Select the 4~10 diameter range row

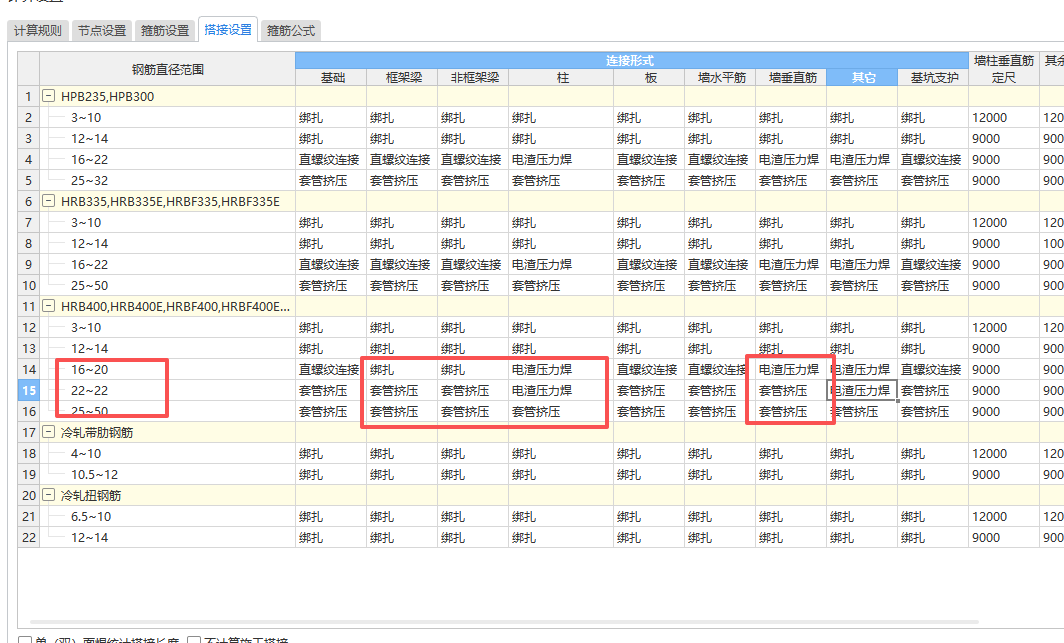(86, 454)
